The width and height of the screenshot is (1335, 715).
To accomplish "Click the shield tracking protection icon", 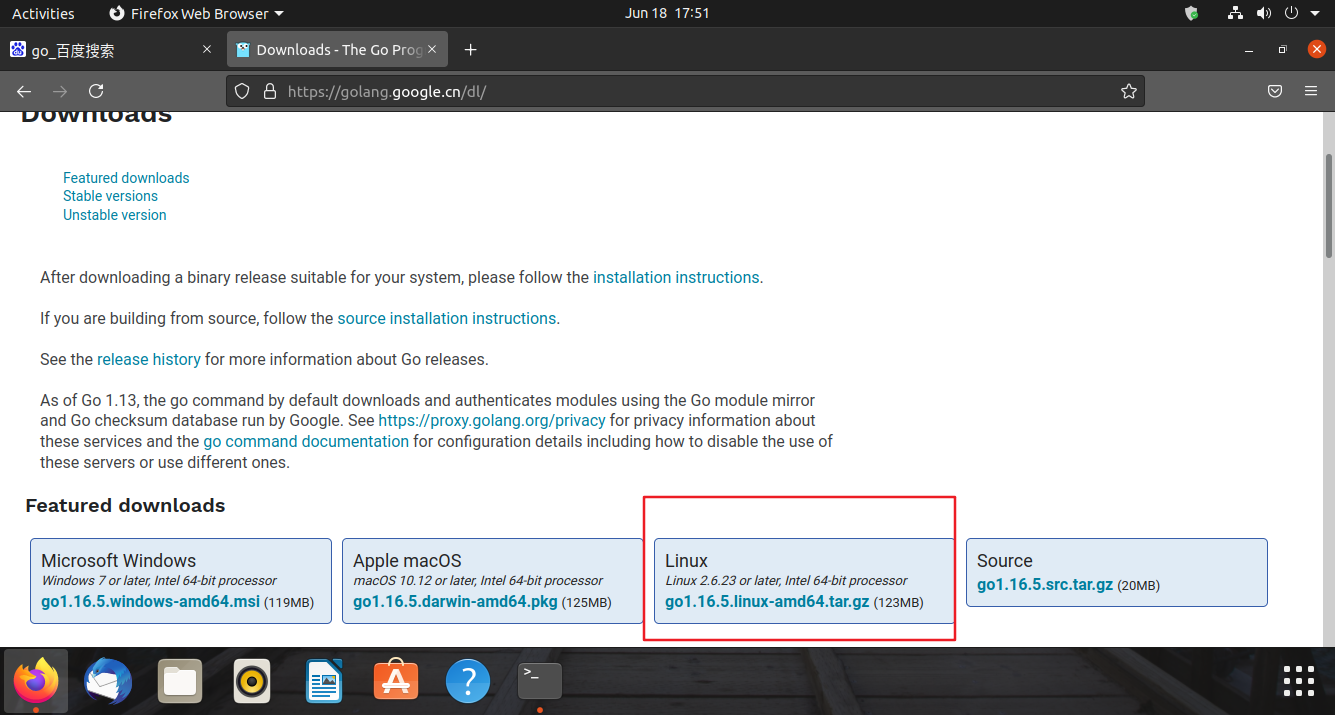I will [x=241, y=91].
